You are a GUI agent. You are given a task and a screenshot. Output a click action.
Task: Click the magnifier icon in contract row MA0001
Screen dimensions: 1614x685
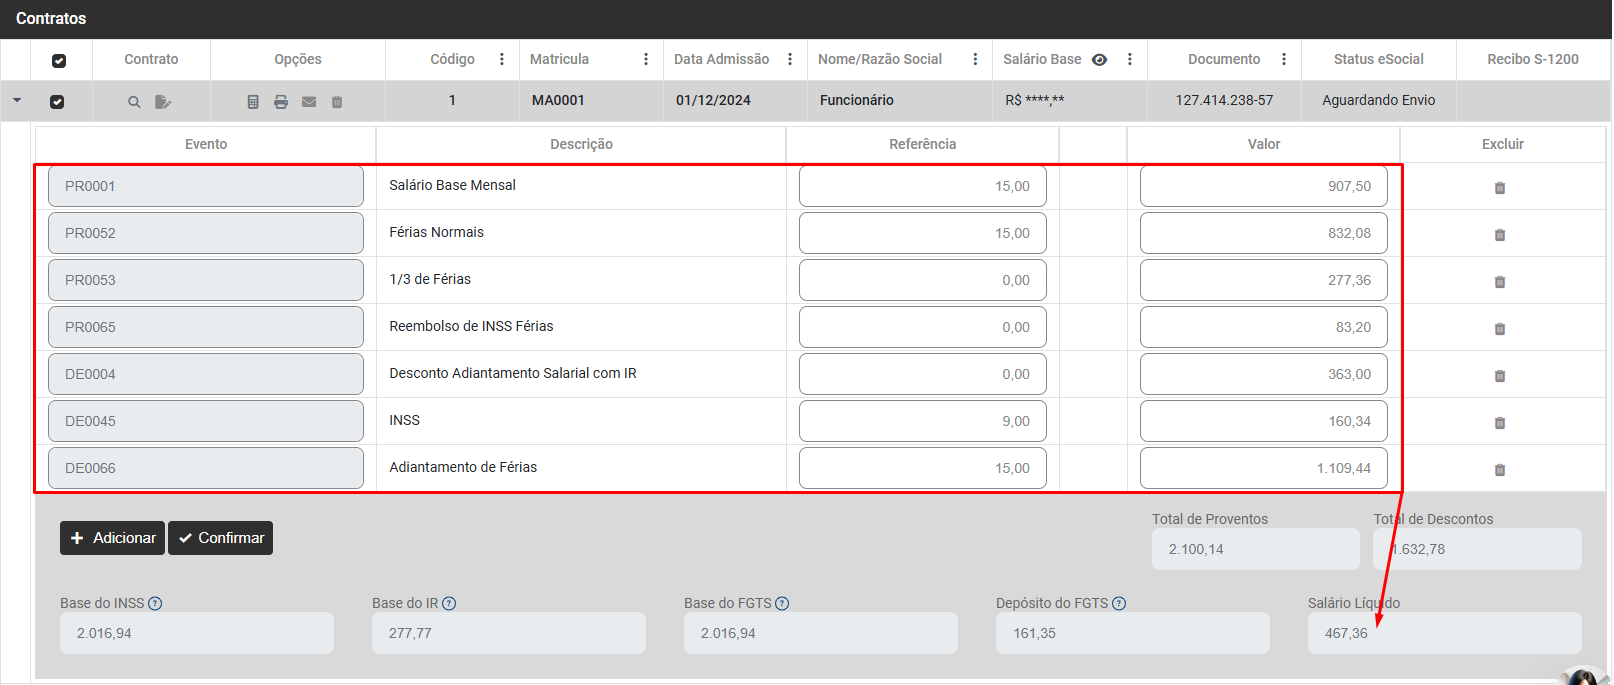pyautogui.click(x=134, y=102)
